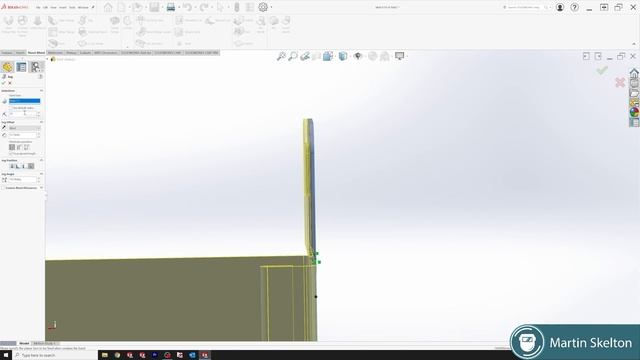Image resolution: width=640 pixels, height=360 pixels.
Task: Toggle the Use default radius checkbox
Action: [11, 108]
